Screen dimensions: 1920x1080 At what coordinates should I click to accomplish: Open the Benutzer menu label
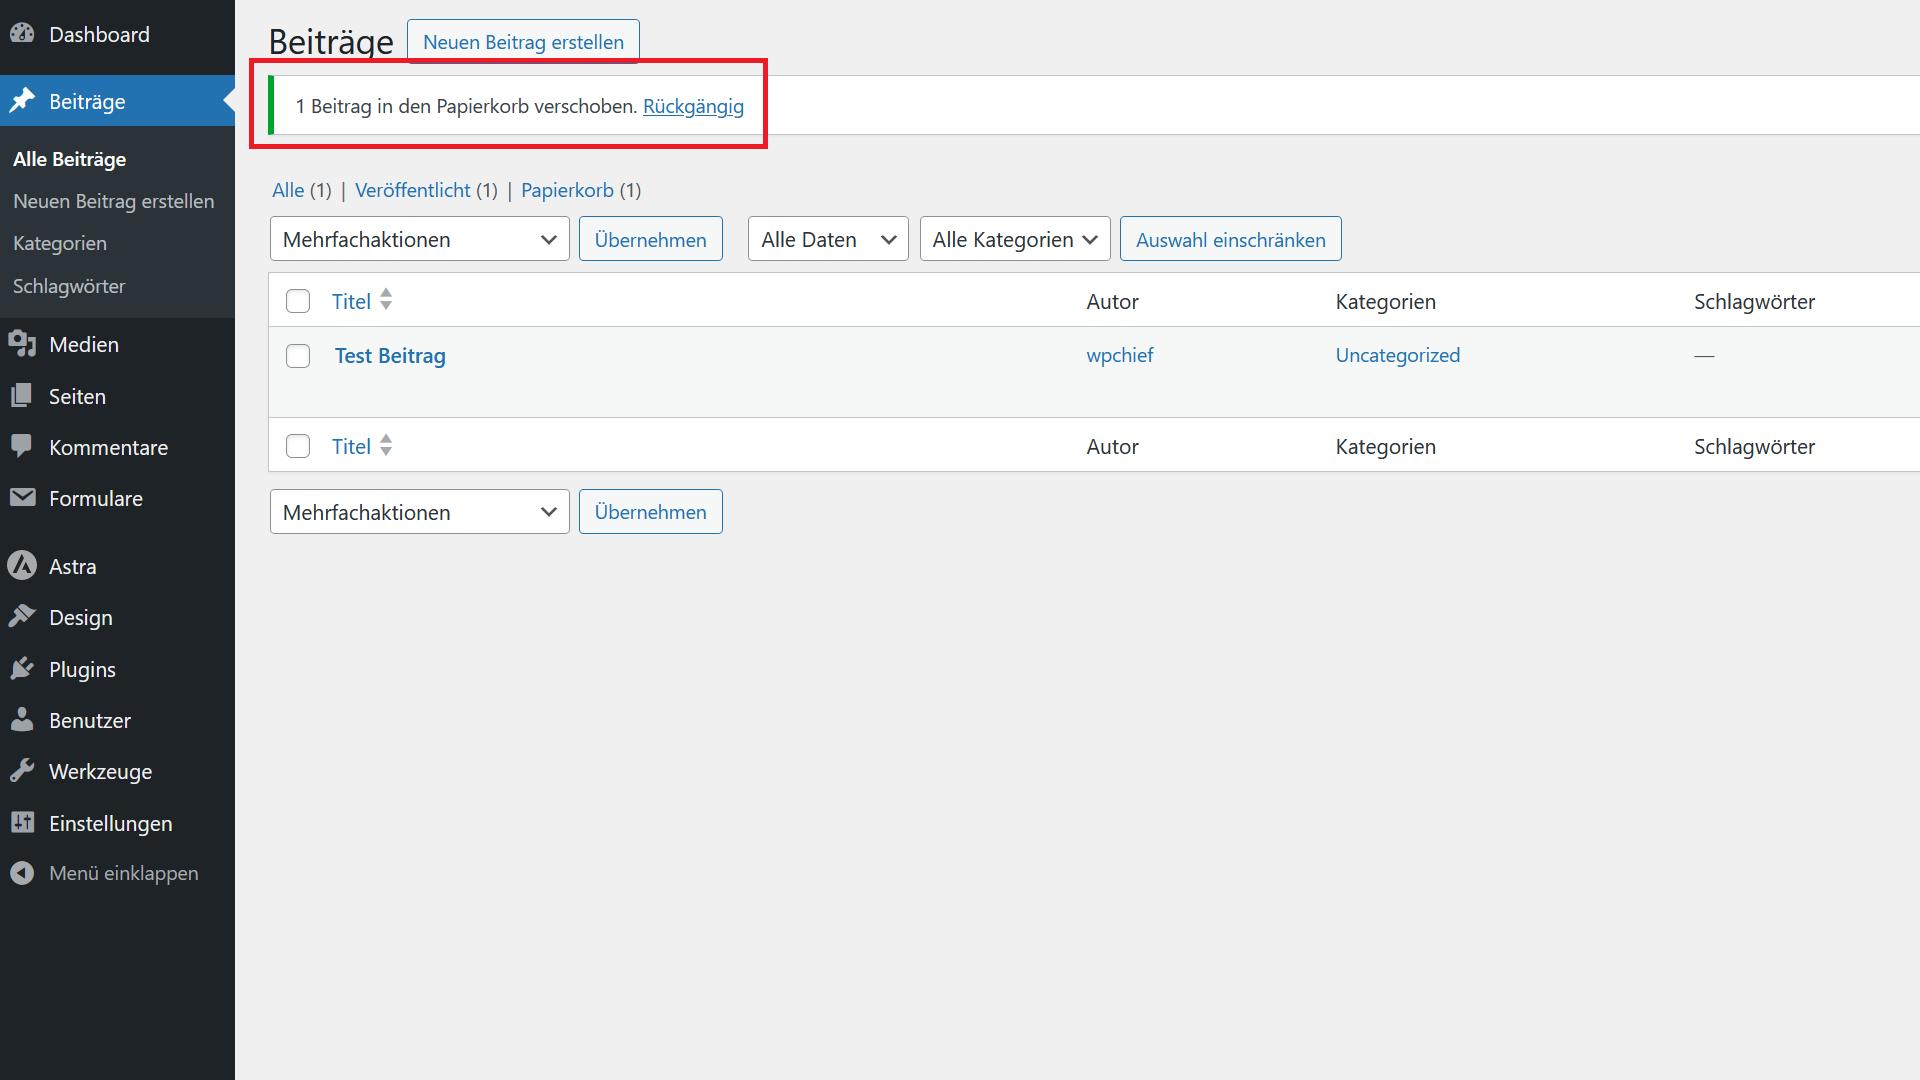tap(90, 720)
